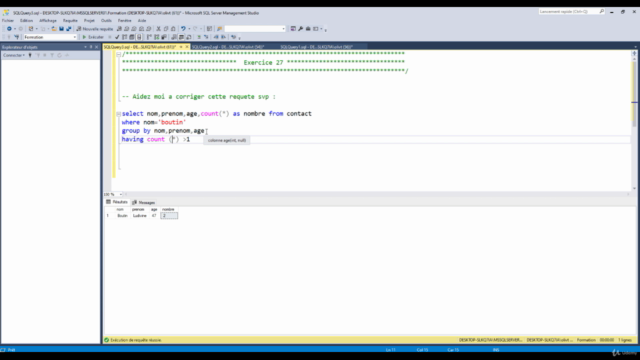Click the increase indent icon
Image resolution: width=640 pixels, height=360 pixels.
pos(223,37)
